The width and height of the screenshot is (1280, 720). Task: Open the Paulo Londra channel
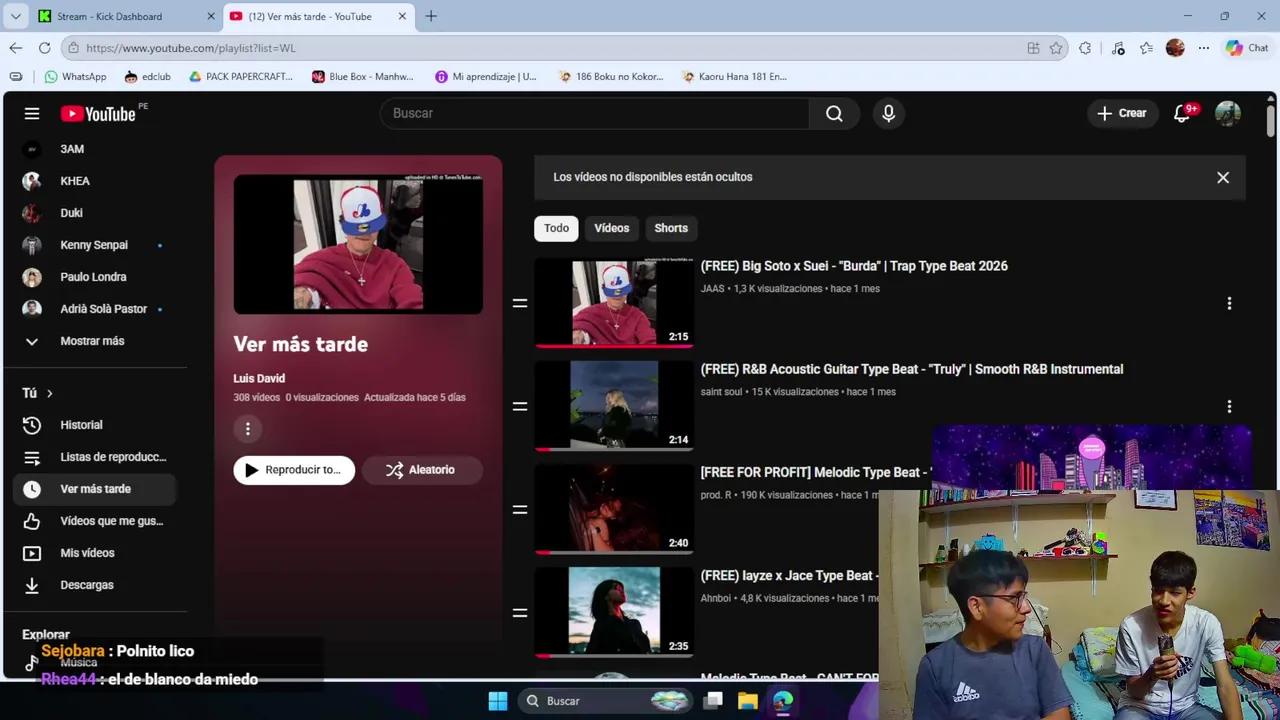pos(95,277)
